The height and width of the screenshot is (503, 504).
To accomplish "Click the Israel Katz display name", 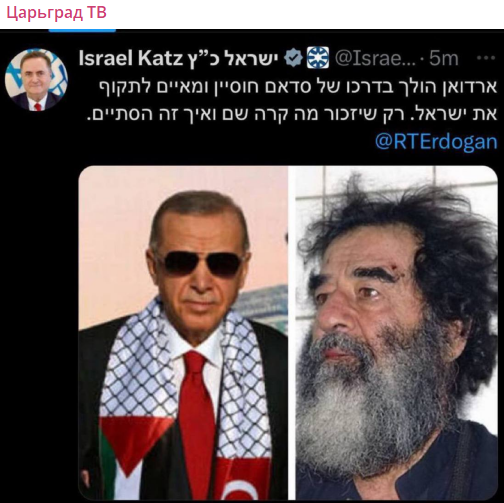I will click(x=131, y=58).
